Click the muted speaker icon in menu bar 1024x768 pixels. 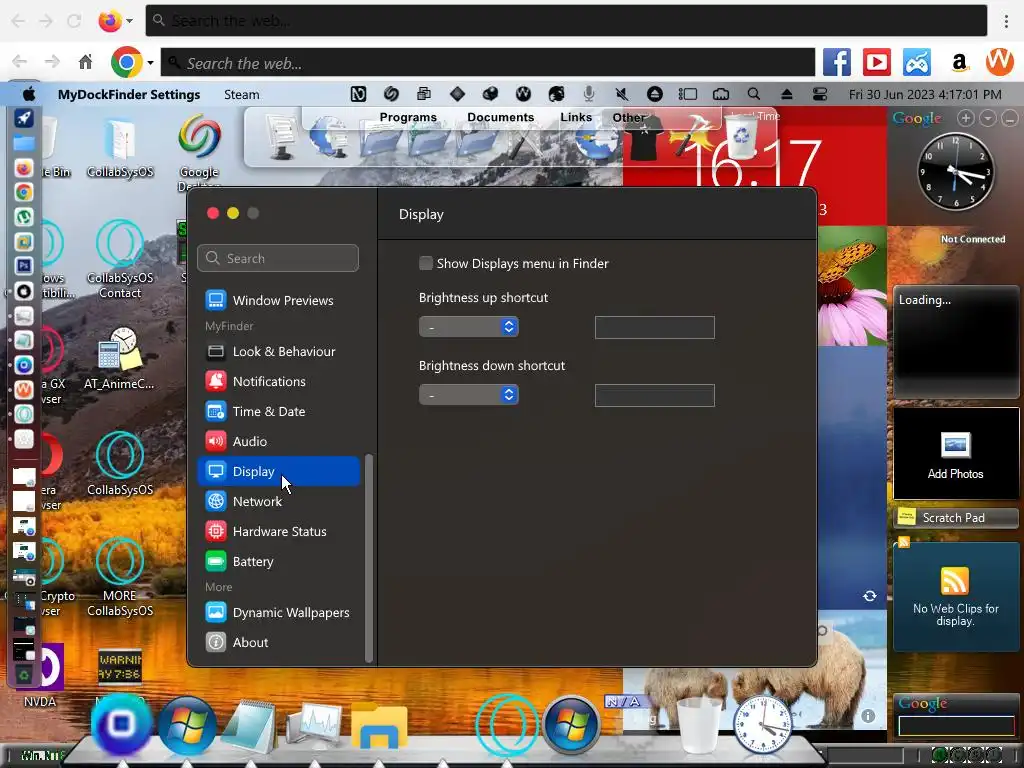click(x=622, y=94)
